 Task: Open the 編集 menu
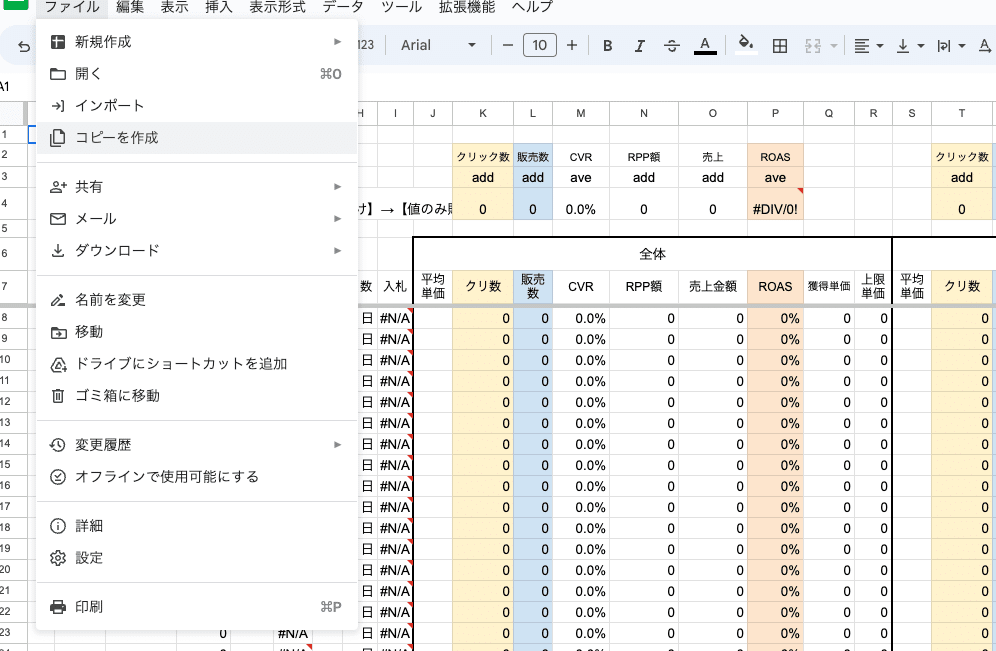tap(130, 7)
